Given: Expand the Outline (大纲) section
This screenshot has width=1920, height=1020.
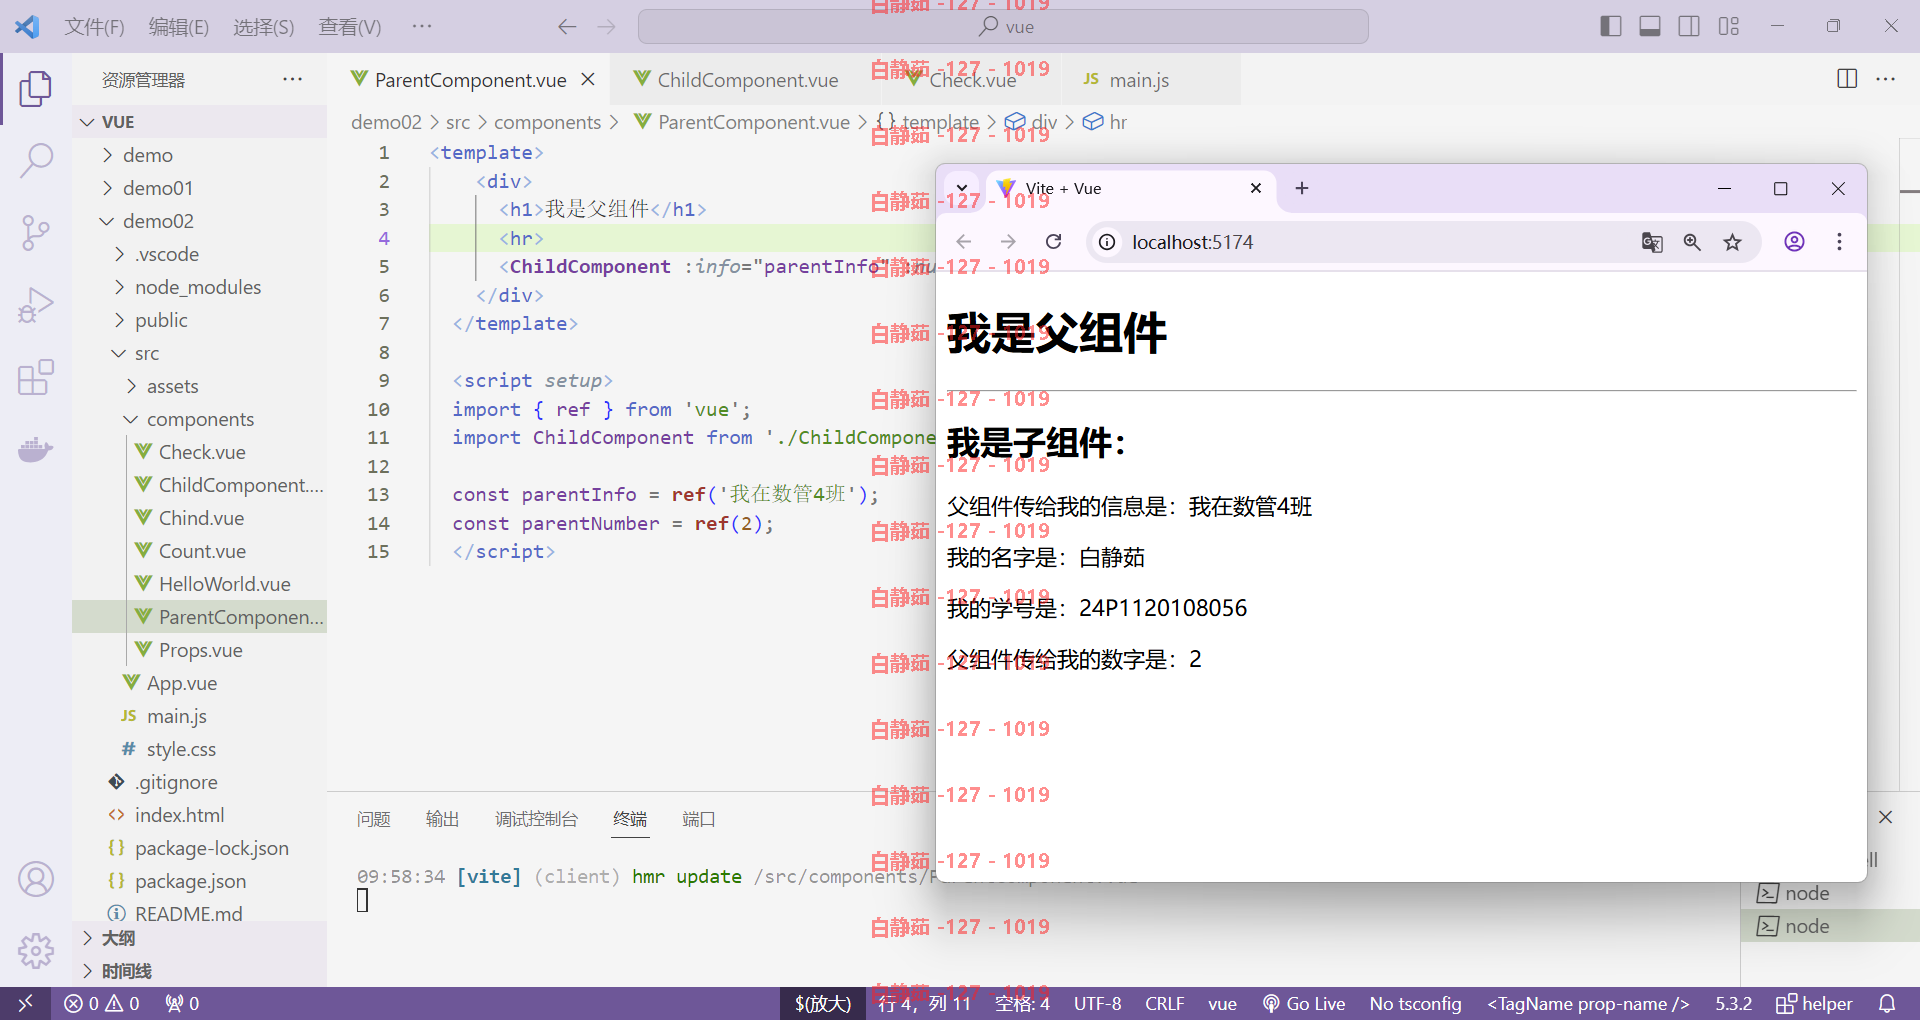Looking at the screenshot, I should pos(200,938).
